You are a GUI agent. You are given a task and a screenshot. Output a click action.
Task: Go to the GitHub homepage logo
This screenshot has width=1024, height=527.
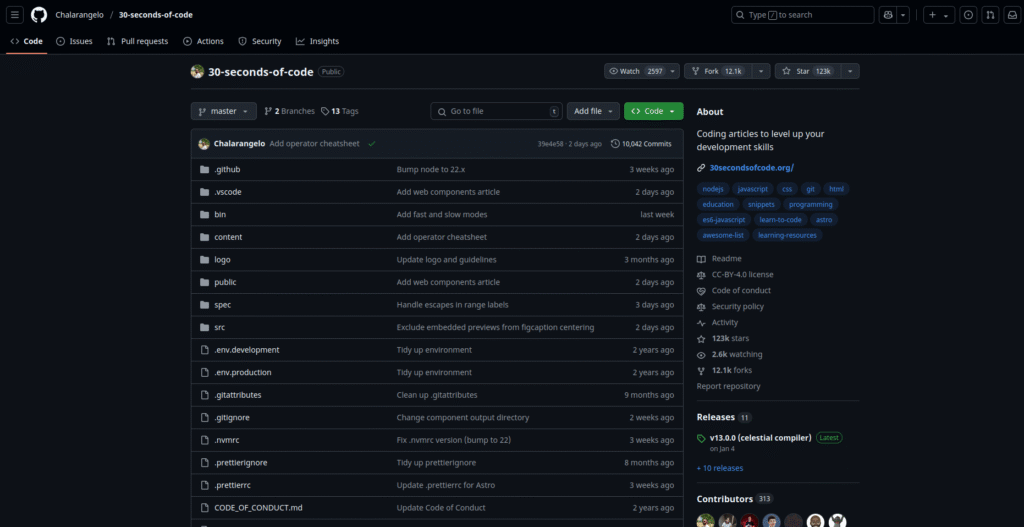click(x=39, y=14)
